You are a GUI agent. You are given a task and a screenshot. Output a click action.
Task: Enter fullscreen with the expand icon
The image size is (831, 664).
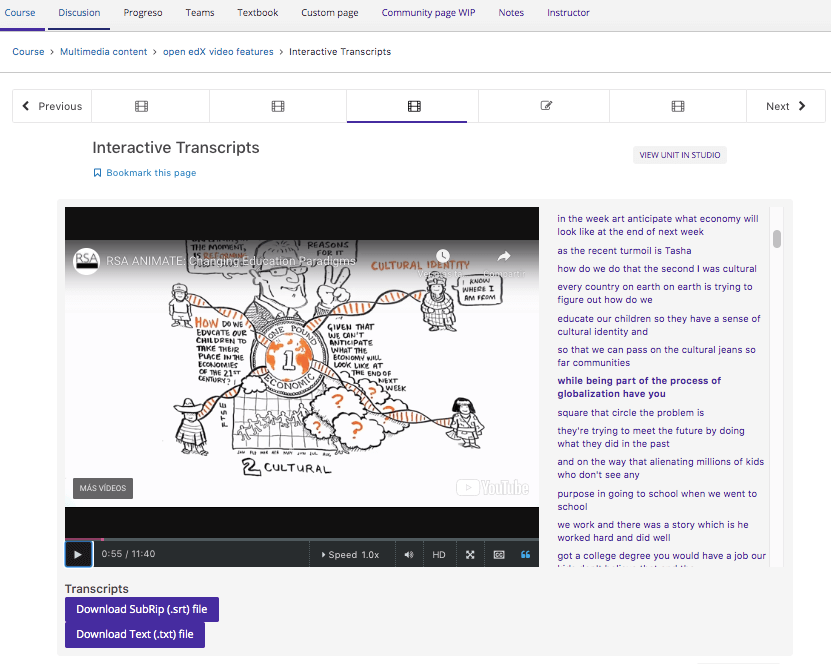point(470,555)
